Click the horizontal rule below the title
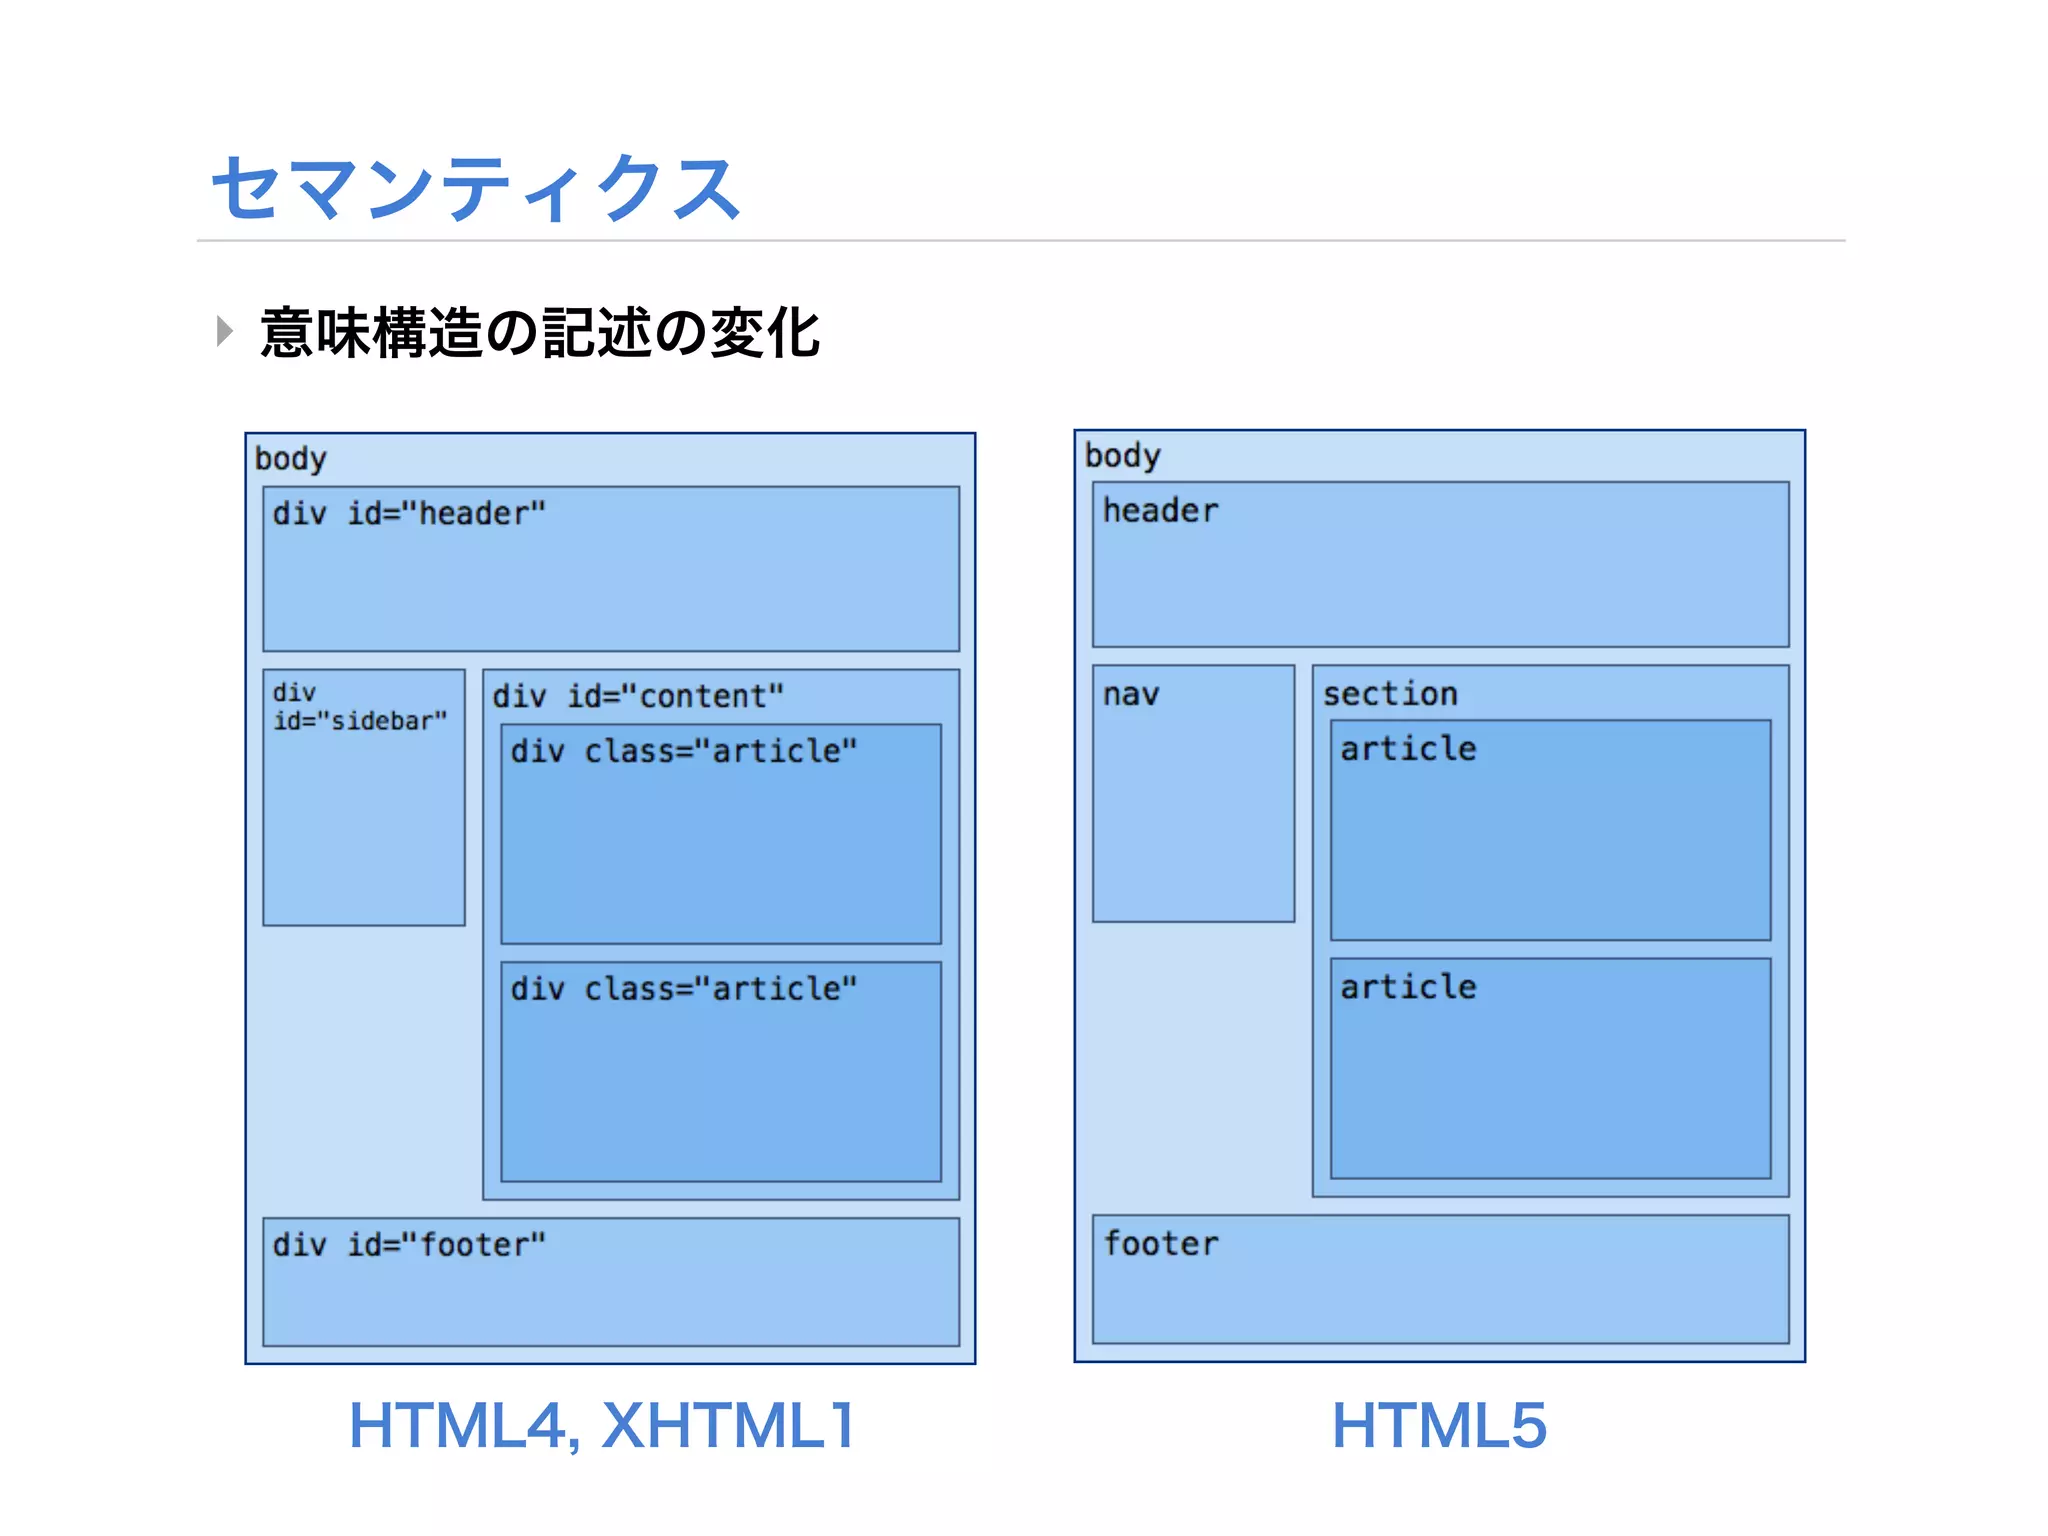The width and height of the screenshot is (2048, 1536). [1020, 241]
